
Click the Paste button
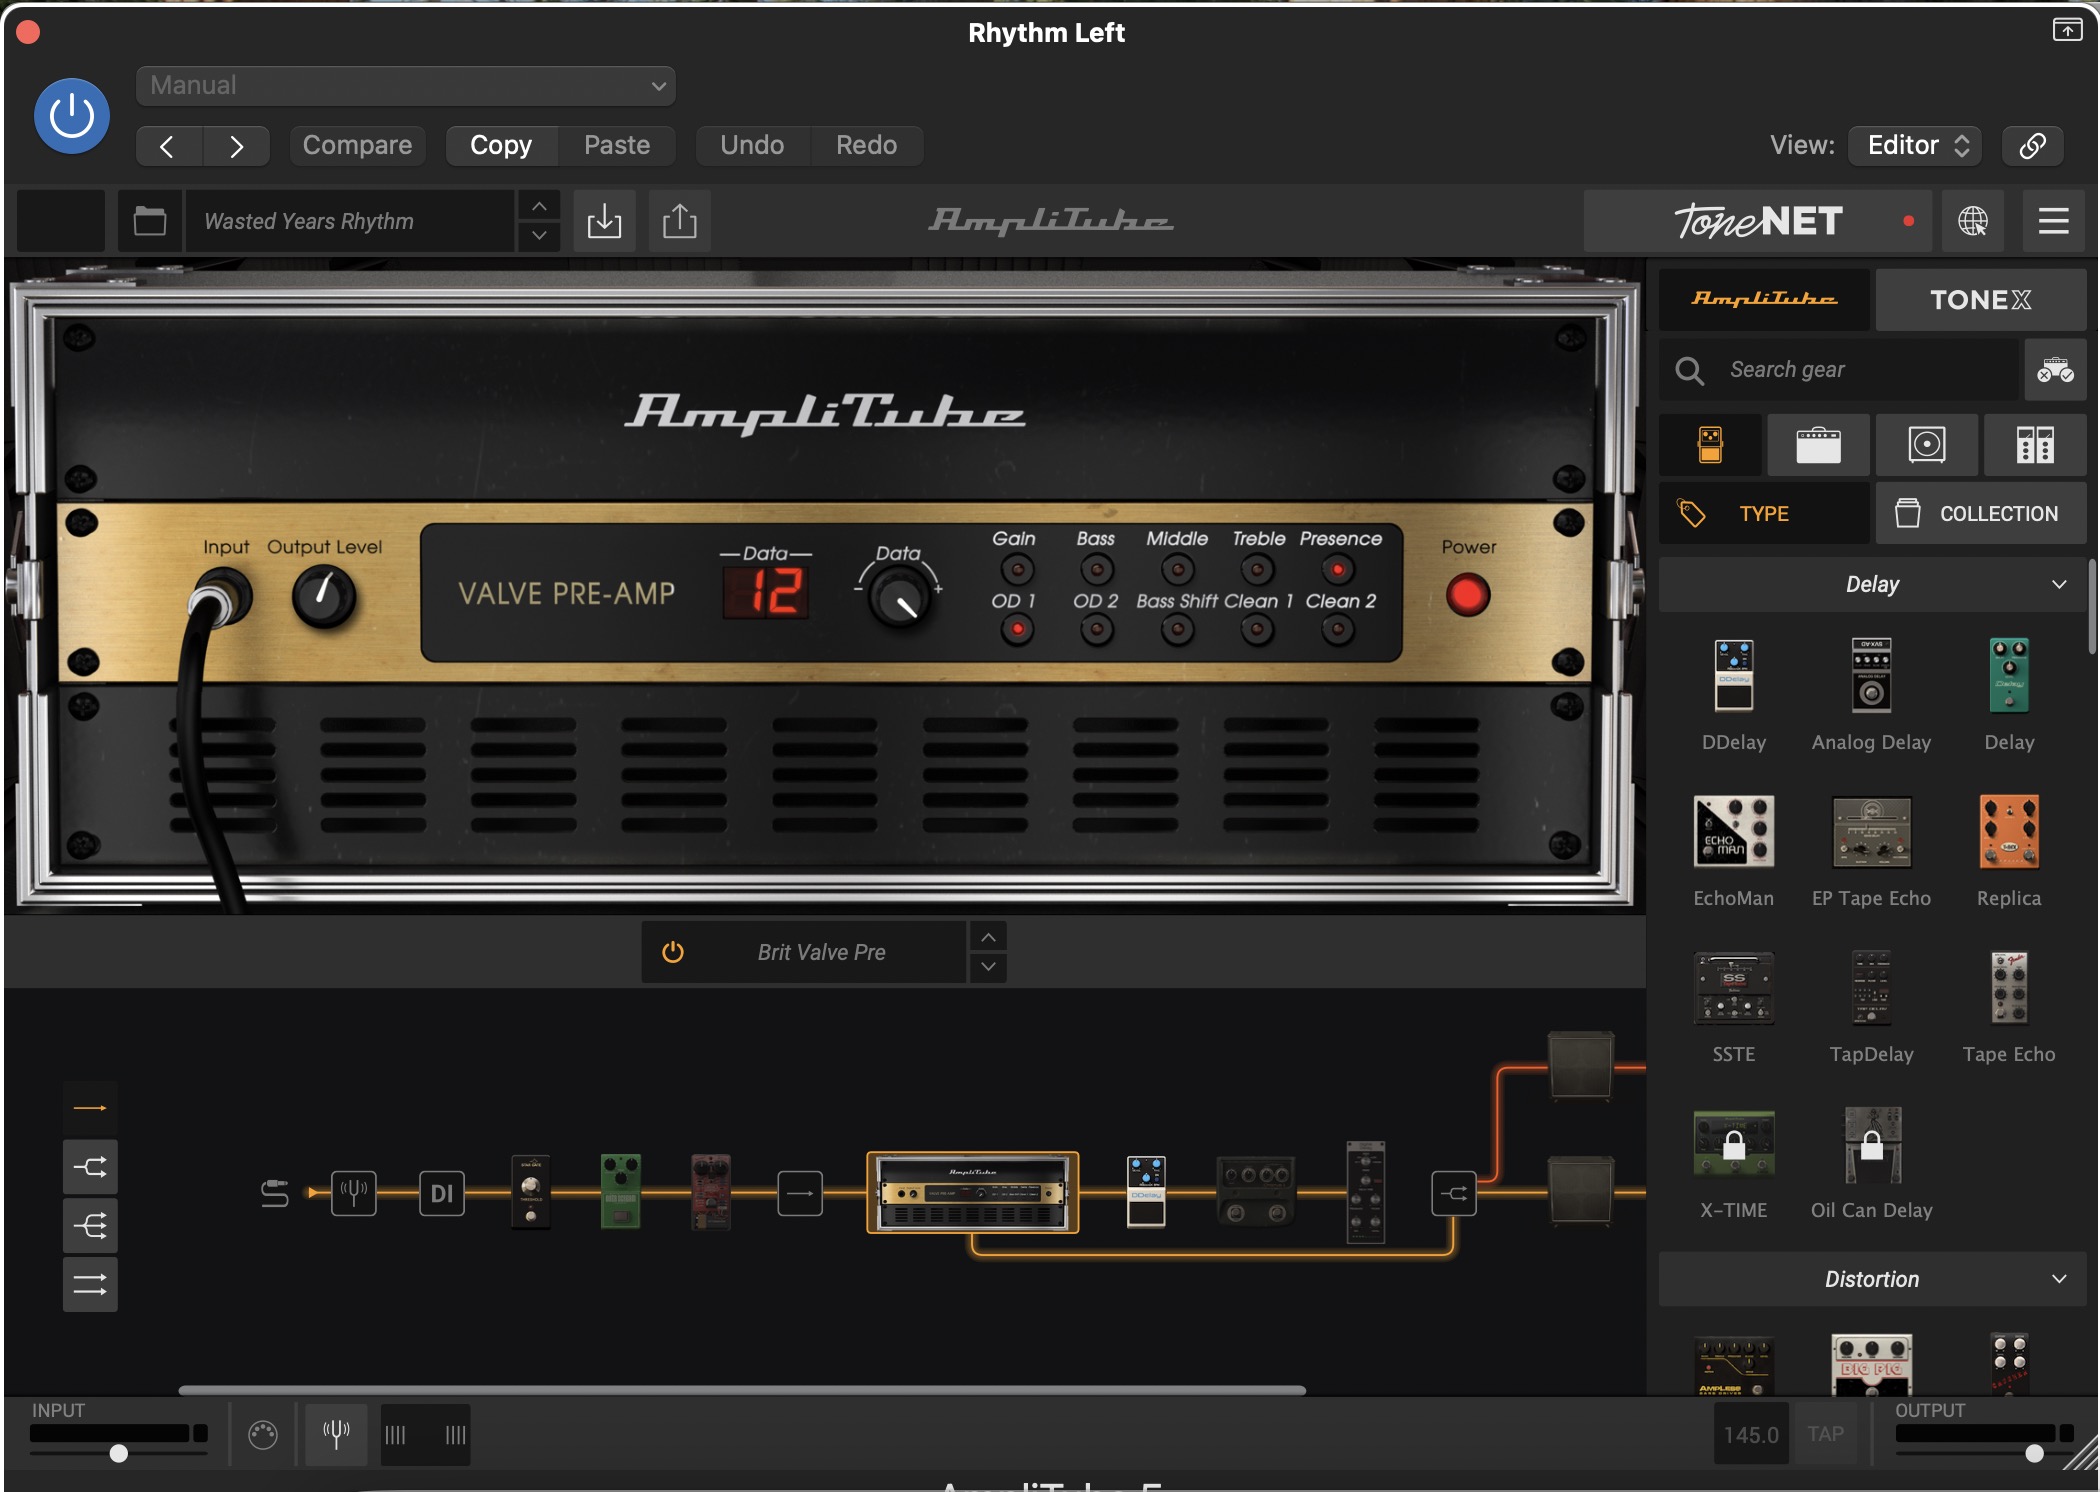[x=617, y=146]
